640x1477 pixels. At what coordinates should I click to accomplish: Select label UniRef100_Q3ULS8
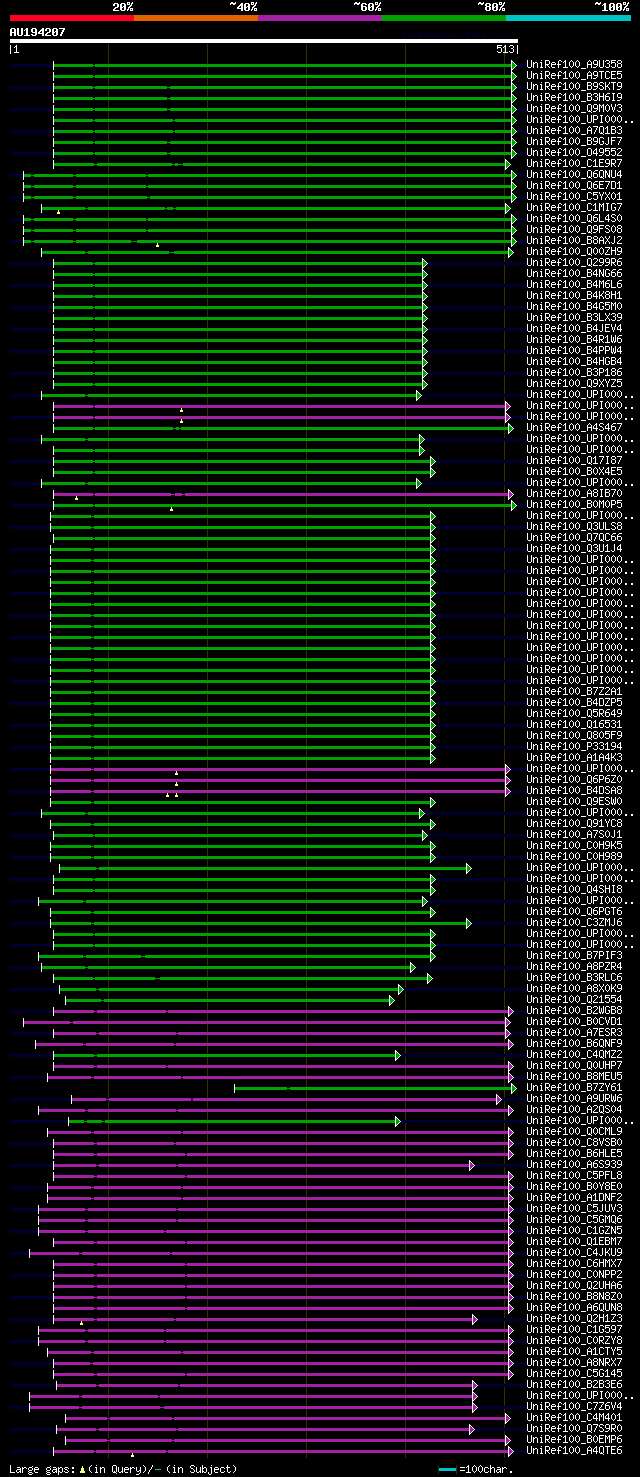(x=574, y=526)
